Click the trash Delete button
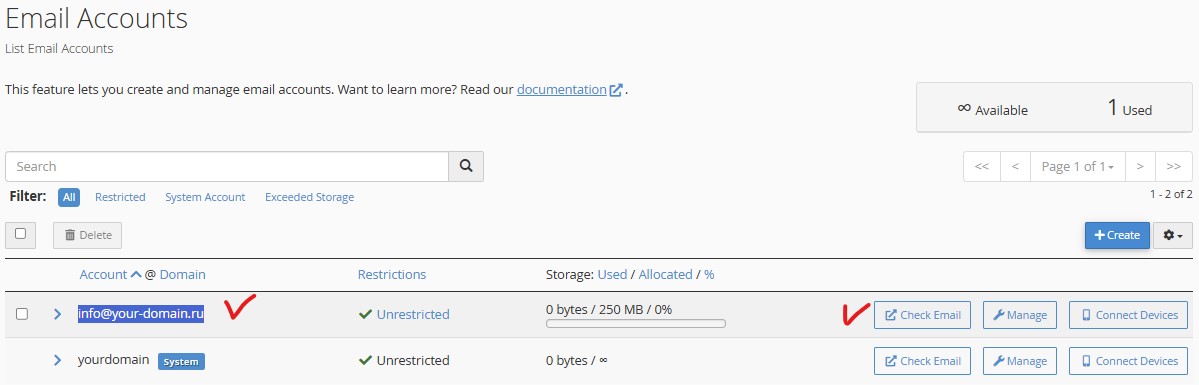Image resolution: width=1199 pixels, height=385 pixels. [87, 235]
